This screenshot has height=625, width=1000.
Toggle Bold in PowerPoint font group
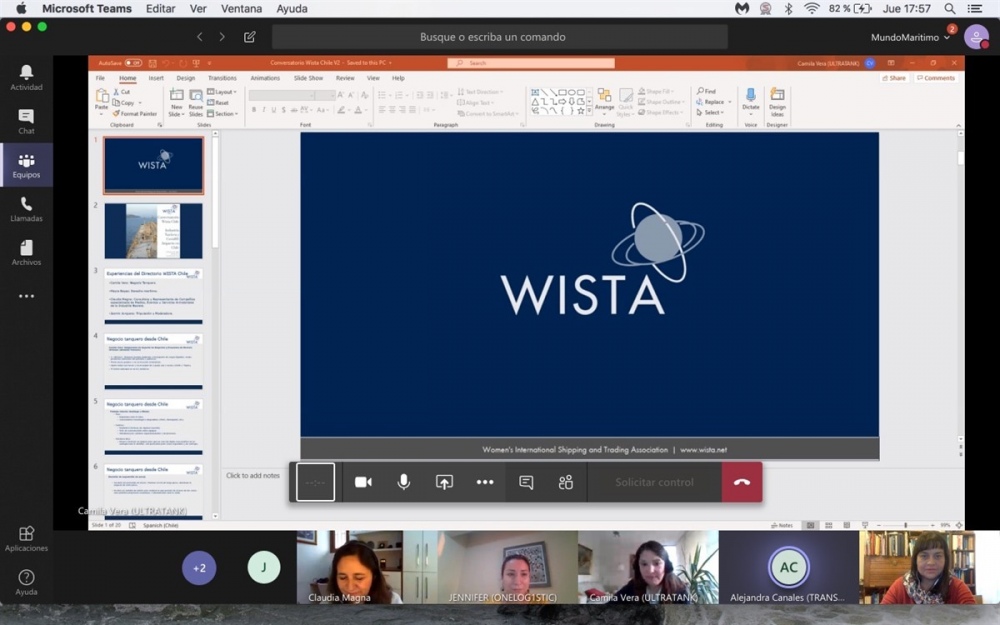pos(254,110)
